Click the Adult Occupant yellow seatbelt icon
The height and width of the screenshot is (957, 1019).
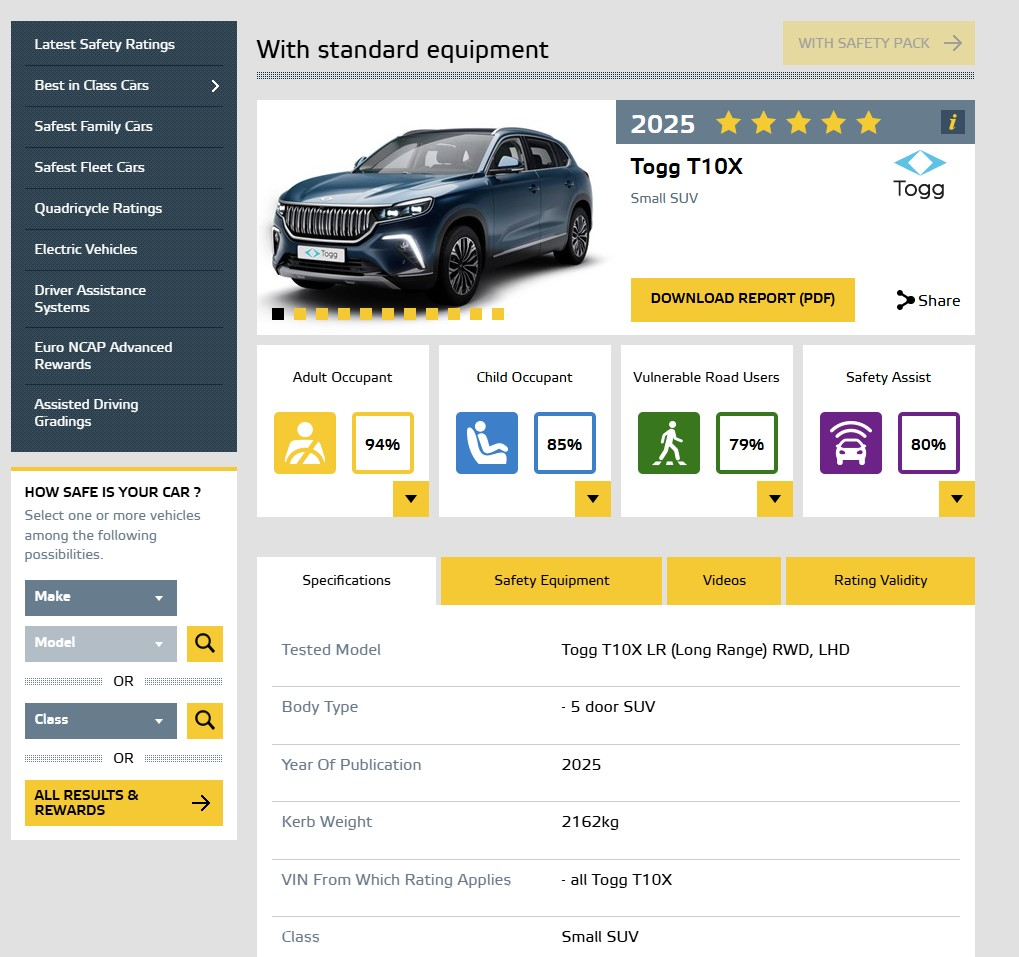coord(305,443)
